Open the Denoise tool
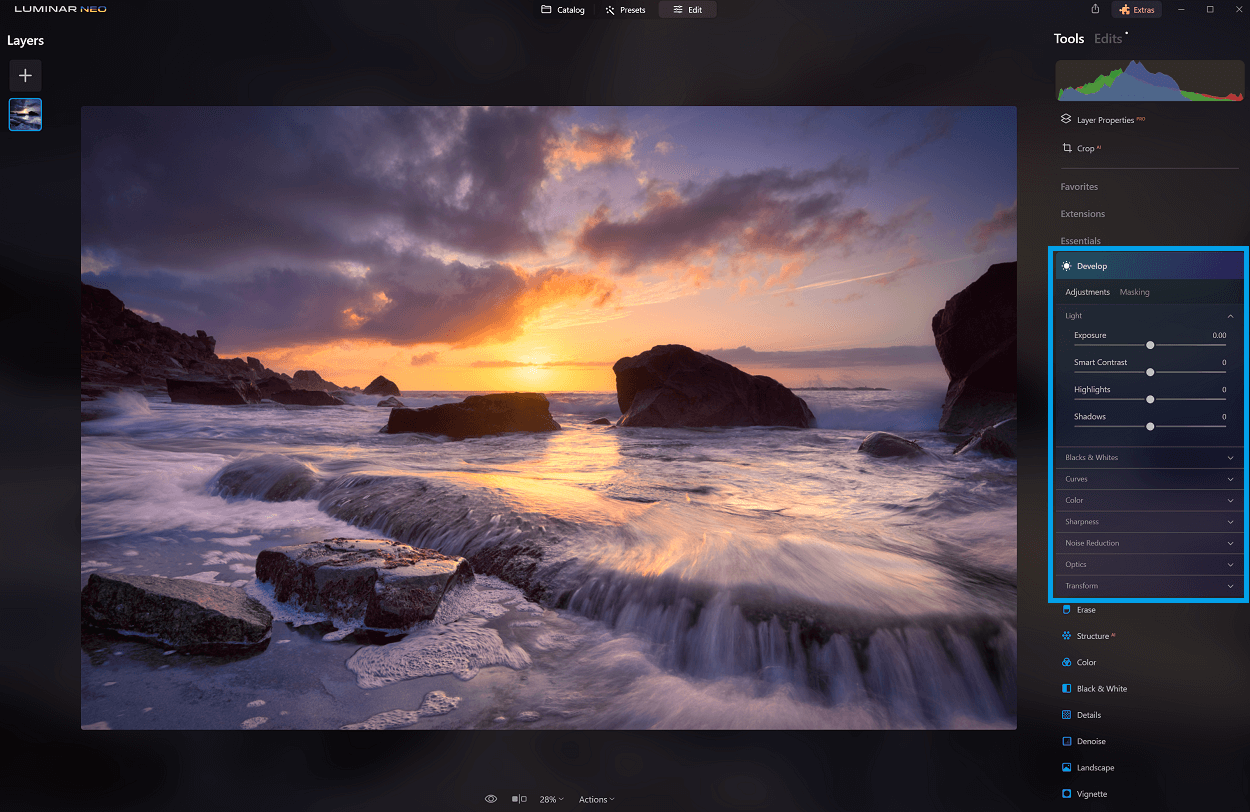 pyautogui.click(x=1091, y=741)
